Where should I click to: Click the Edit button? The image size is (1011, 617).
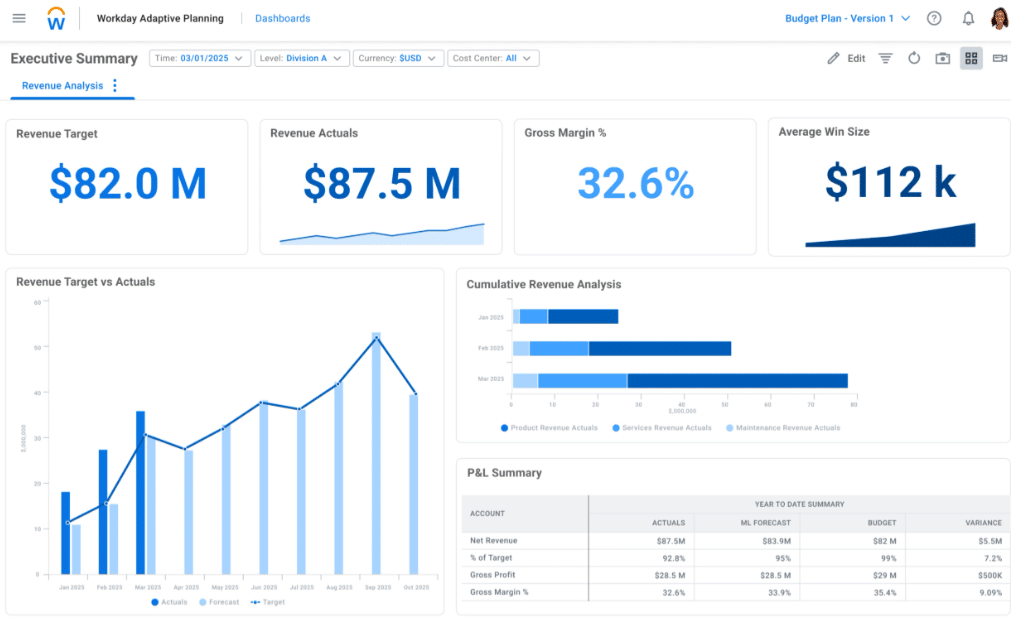pos(846,58)
